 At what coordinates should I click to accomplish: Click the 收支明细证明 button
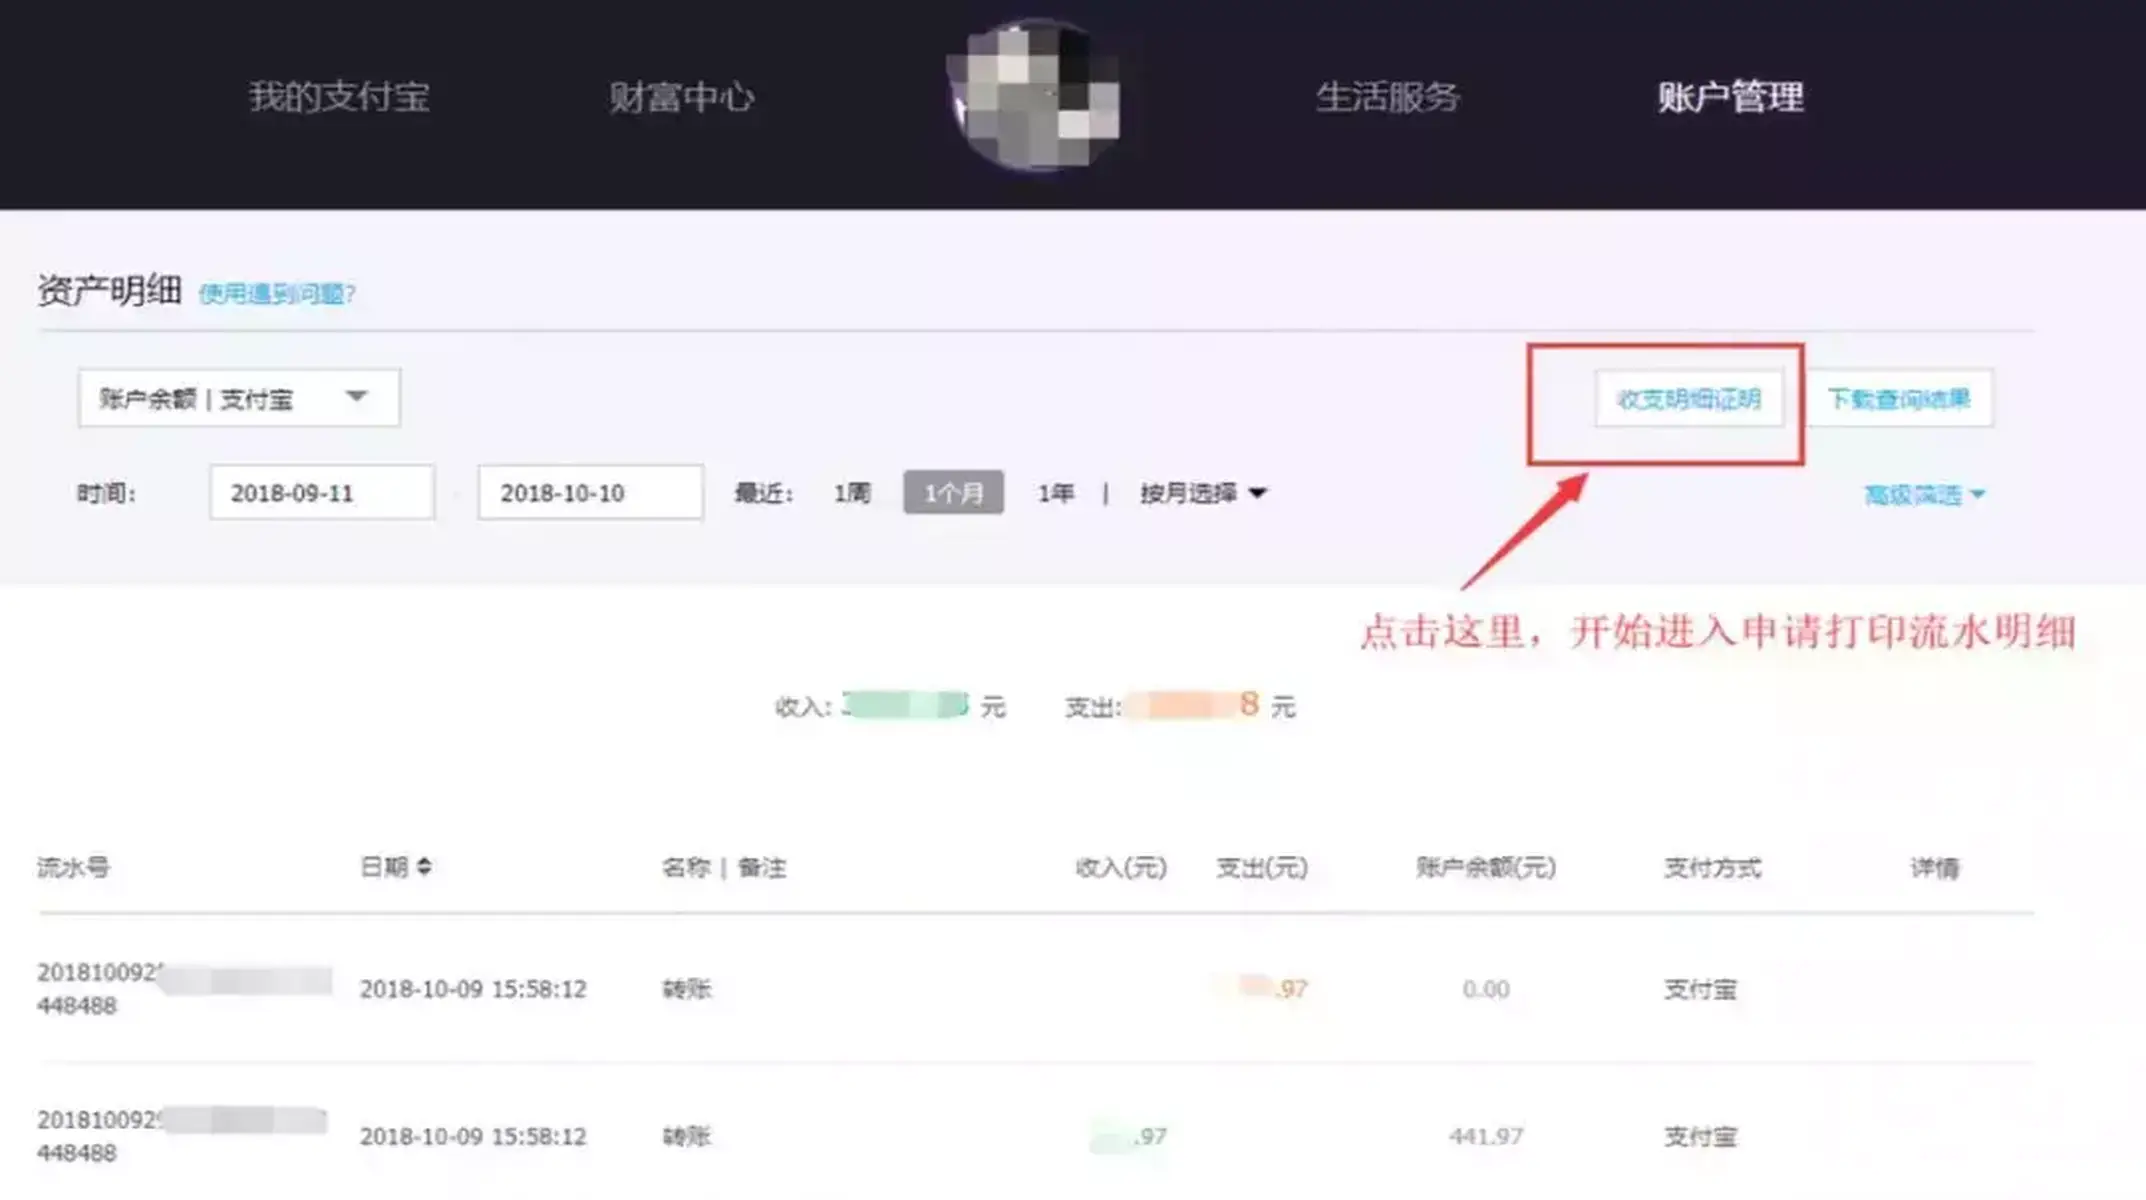point(1690,398)
